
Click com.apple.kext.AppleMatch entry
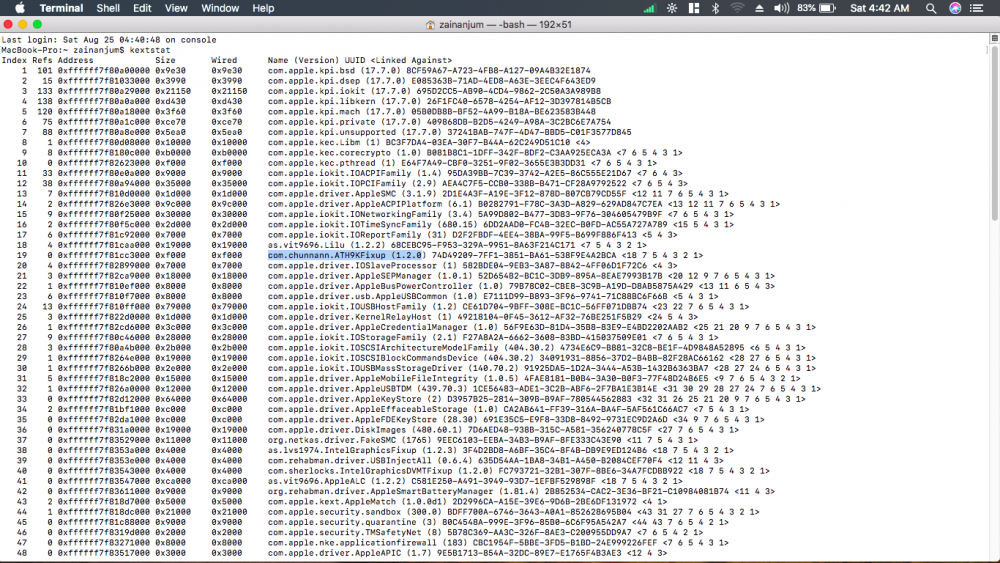467,501
